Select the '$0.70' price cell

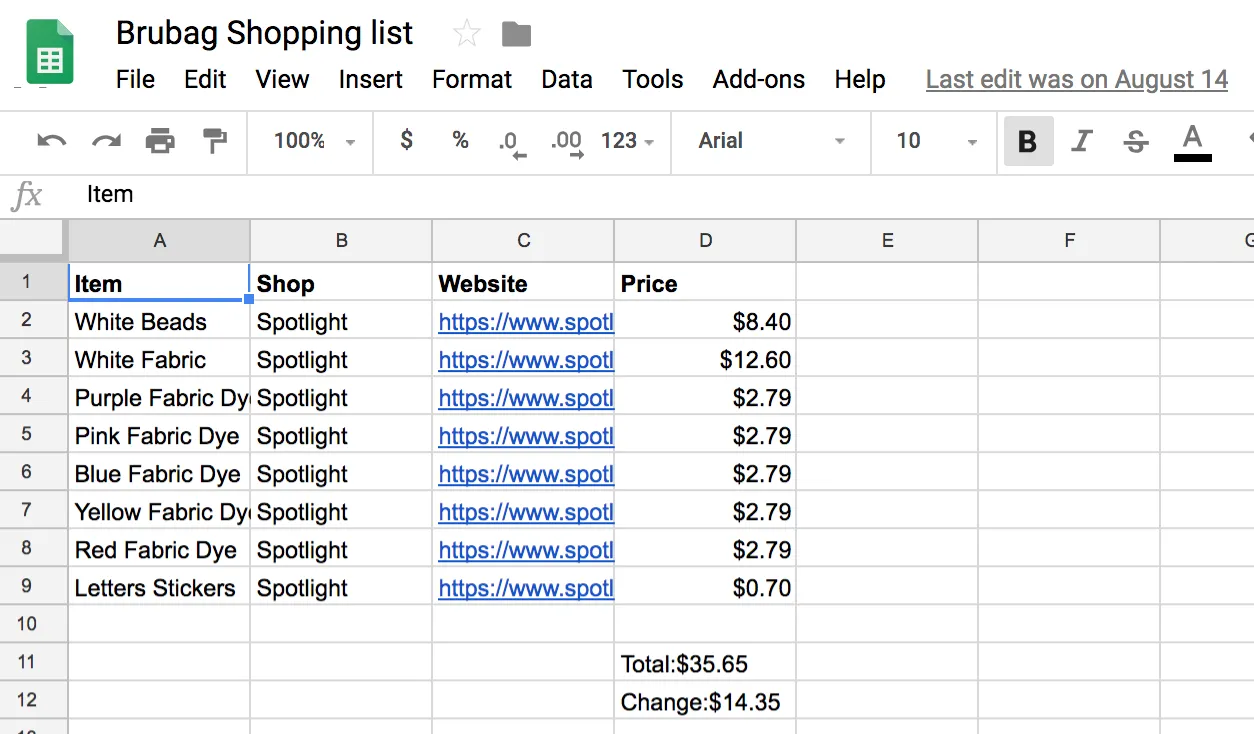point(705,588)
